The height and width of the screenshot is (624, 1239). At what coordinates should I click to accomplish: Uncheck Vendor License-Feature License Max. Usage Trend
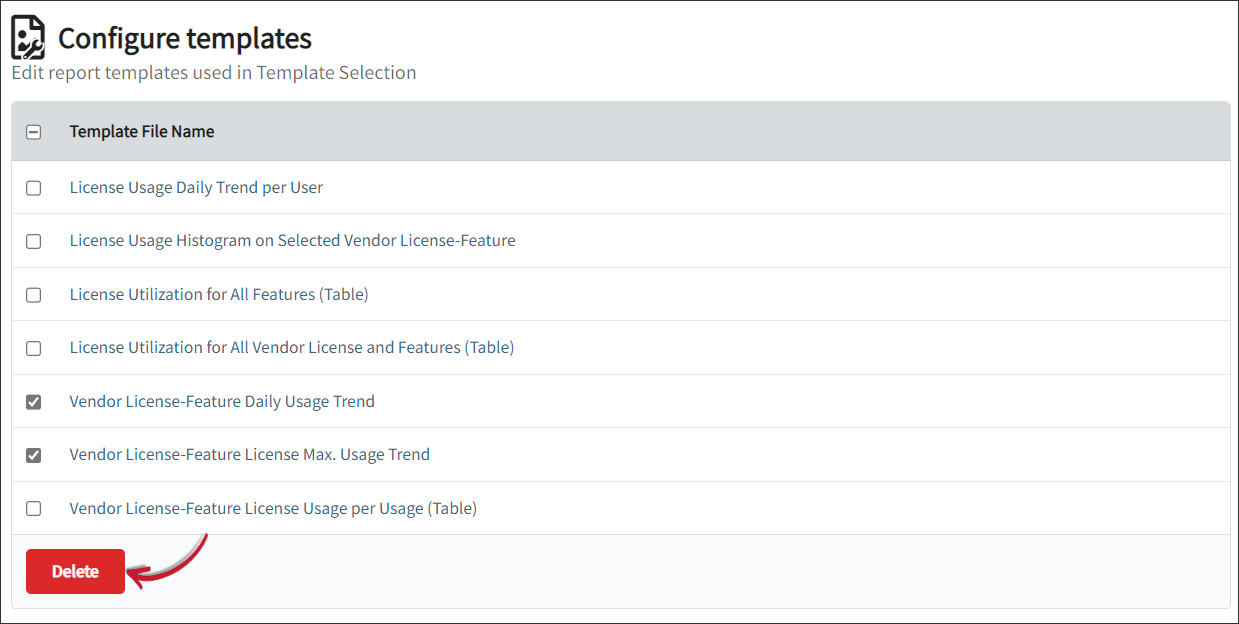point(33,455)
